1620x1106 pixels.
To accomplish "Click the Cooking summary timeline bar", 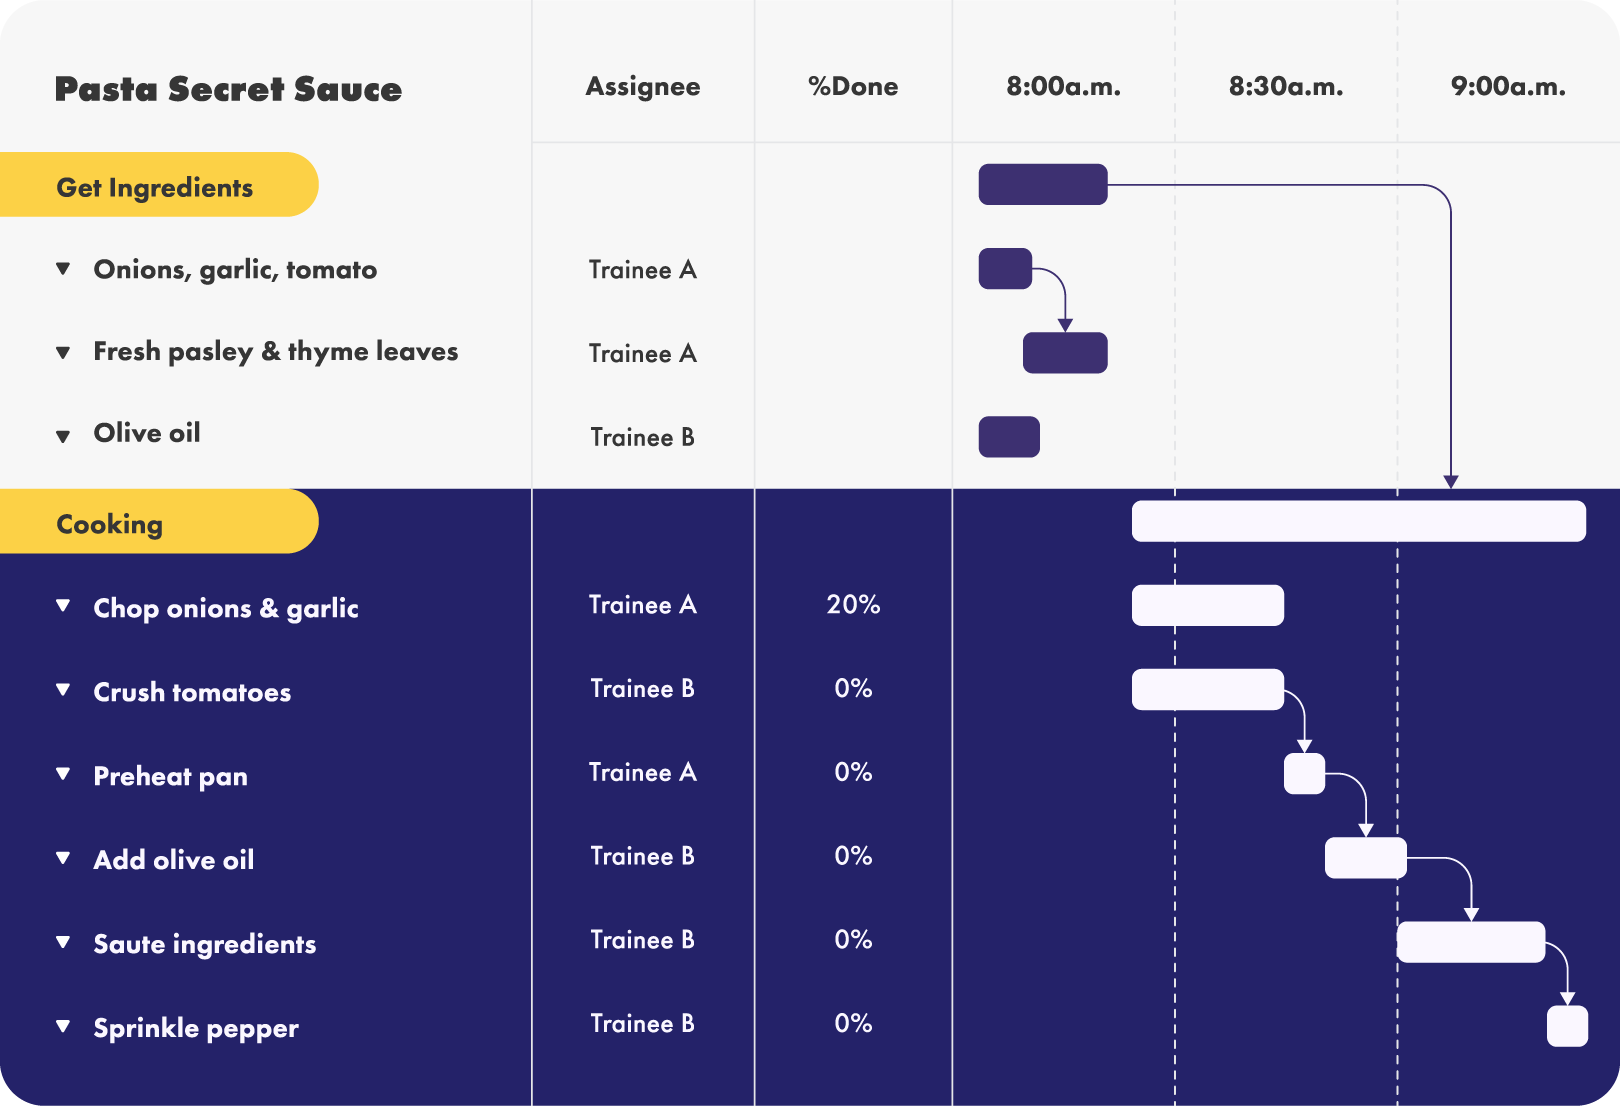I will tap(1358, 521).
